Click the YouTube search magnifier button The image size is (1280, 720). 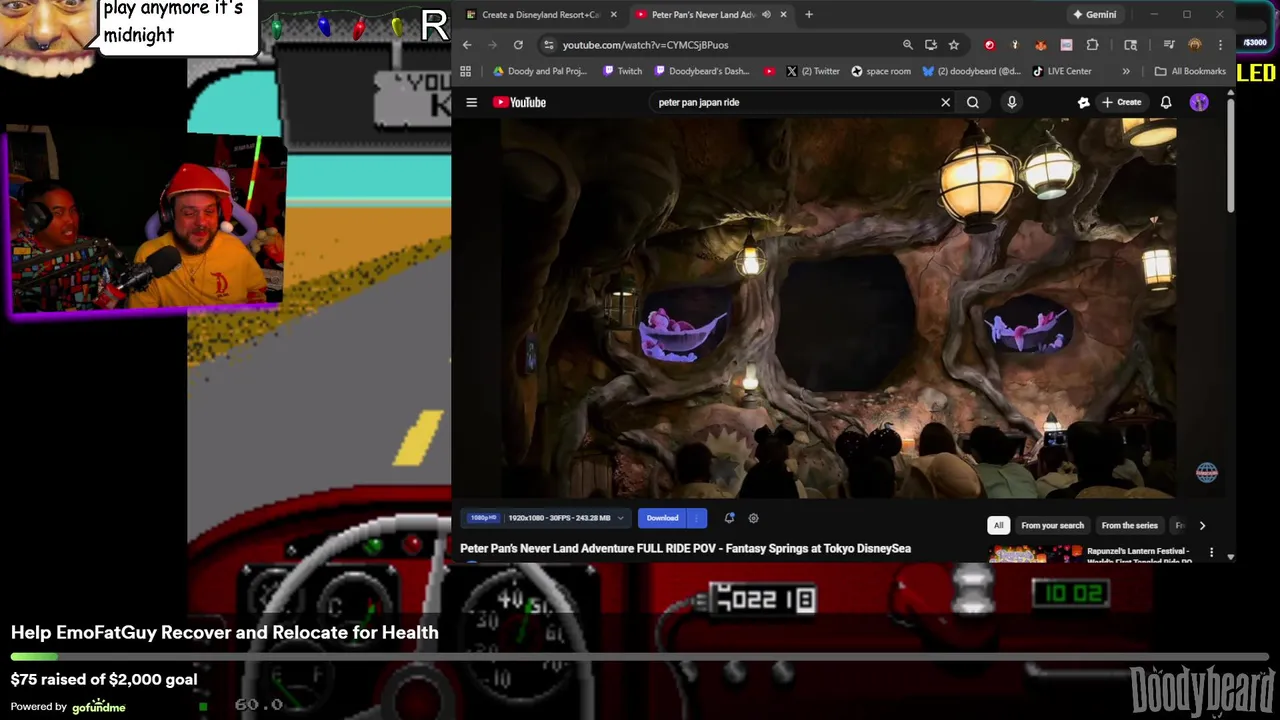tap(973, 102)
